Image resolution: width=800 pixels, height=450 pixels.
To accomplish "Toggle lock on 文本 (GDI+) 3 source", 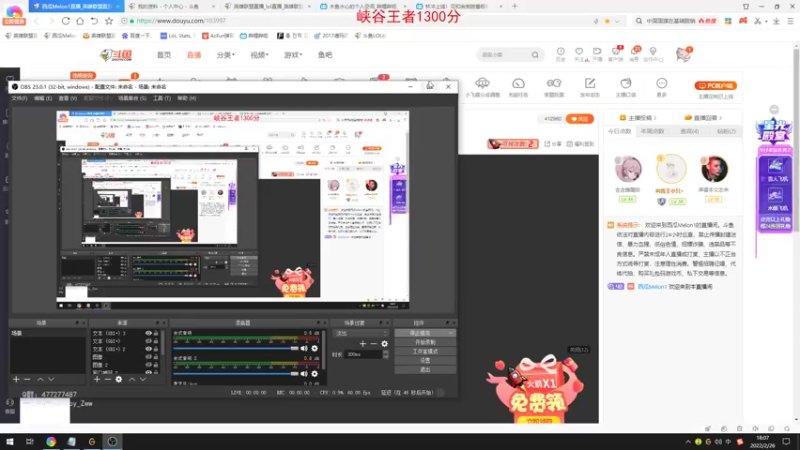I will pyautogui.click(x=156, y=333).
